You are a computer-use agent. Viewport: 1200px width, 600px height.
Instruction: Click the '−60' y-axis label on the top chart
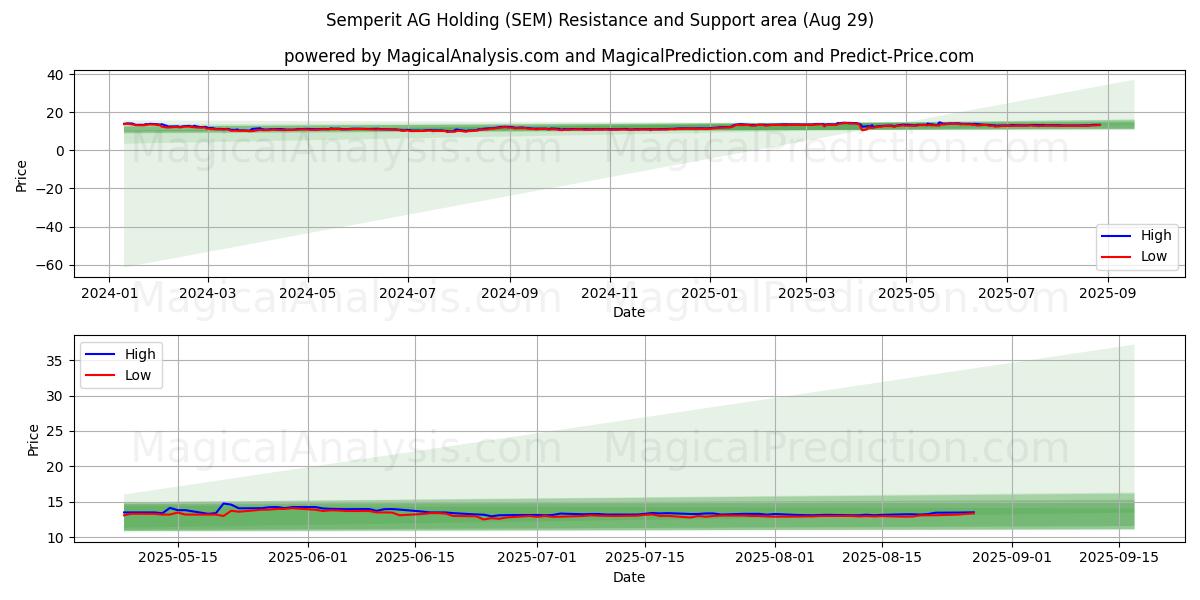[51, 266]
